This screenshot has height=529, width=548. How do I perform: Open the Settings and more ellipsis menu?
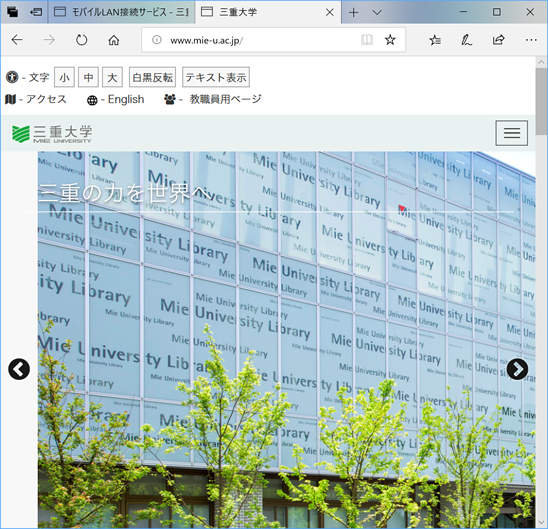click(531, 40)
